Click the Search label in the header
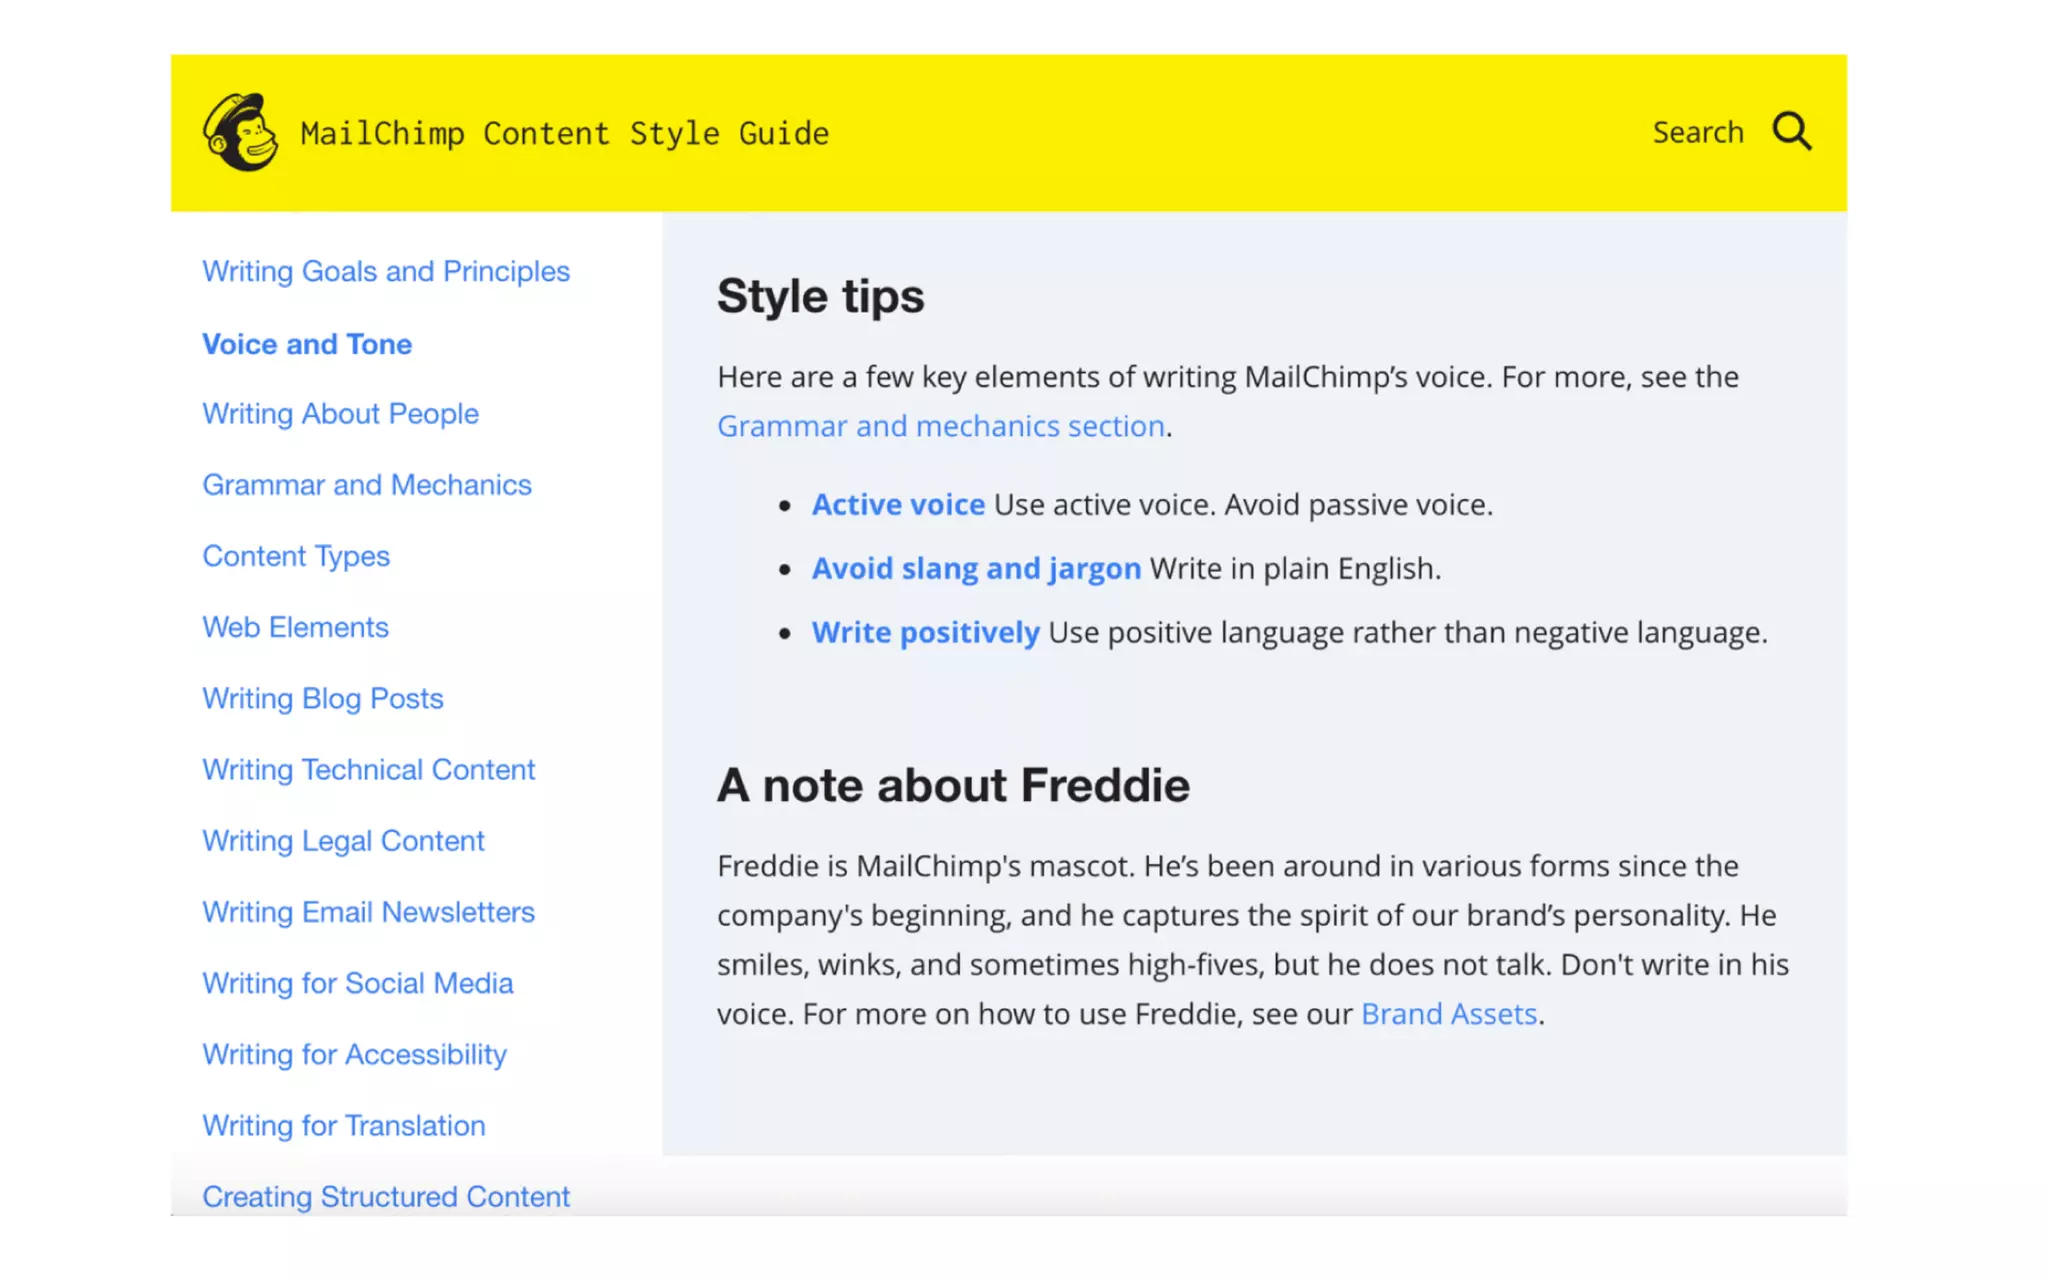The image size is (2048, 1280). click(1697, 132)
